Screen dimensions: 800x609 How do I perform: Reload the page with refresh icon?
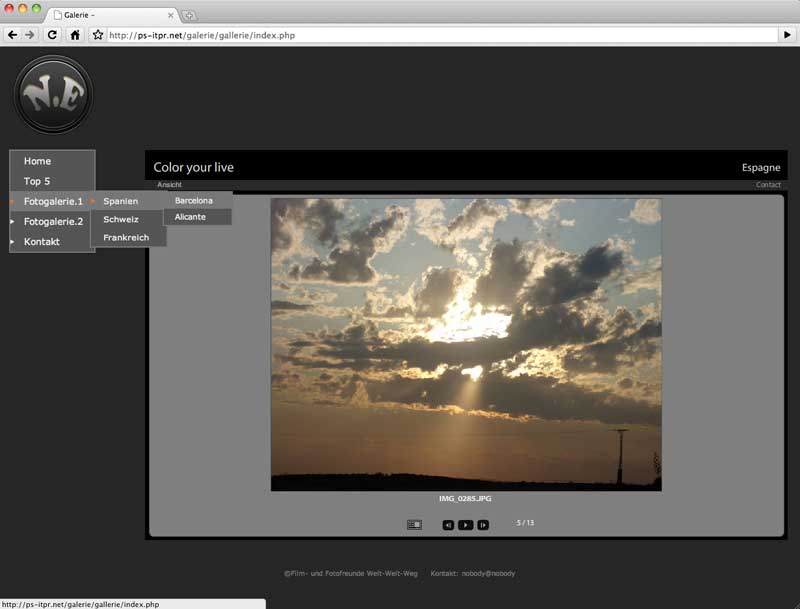[52, 35]
